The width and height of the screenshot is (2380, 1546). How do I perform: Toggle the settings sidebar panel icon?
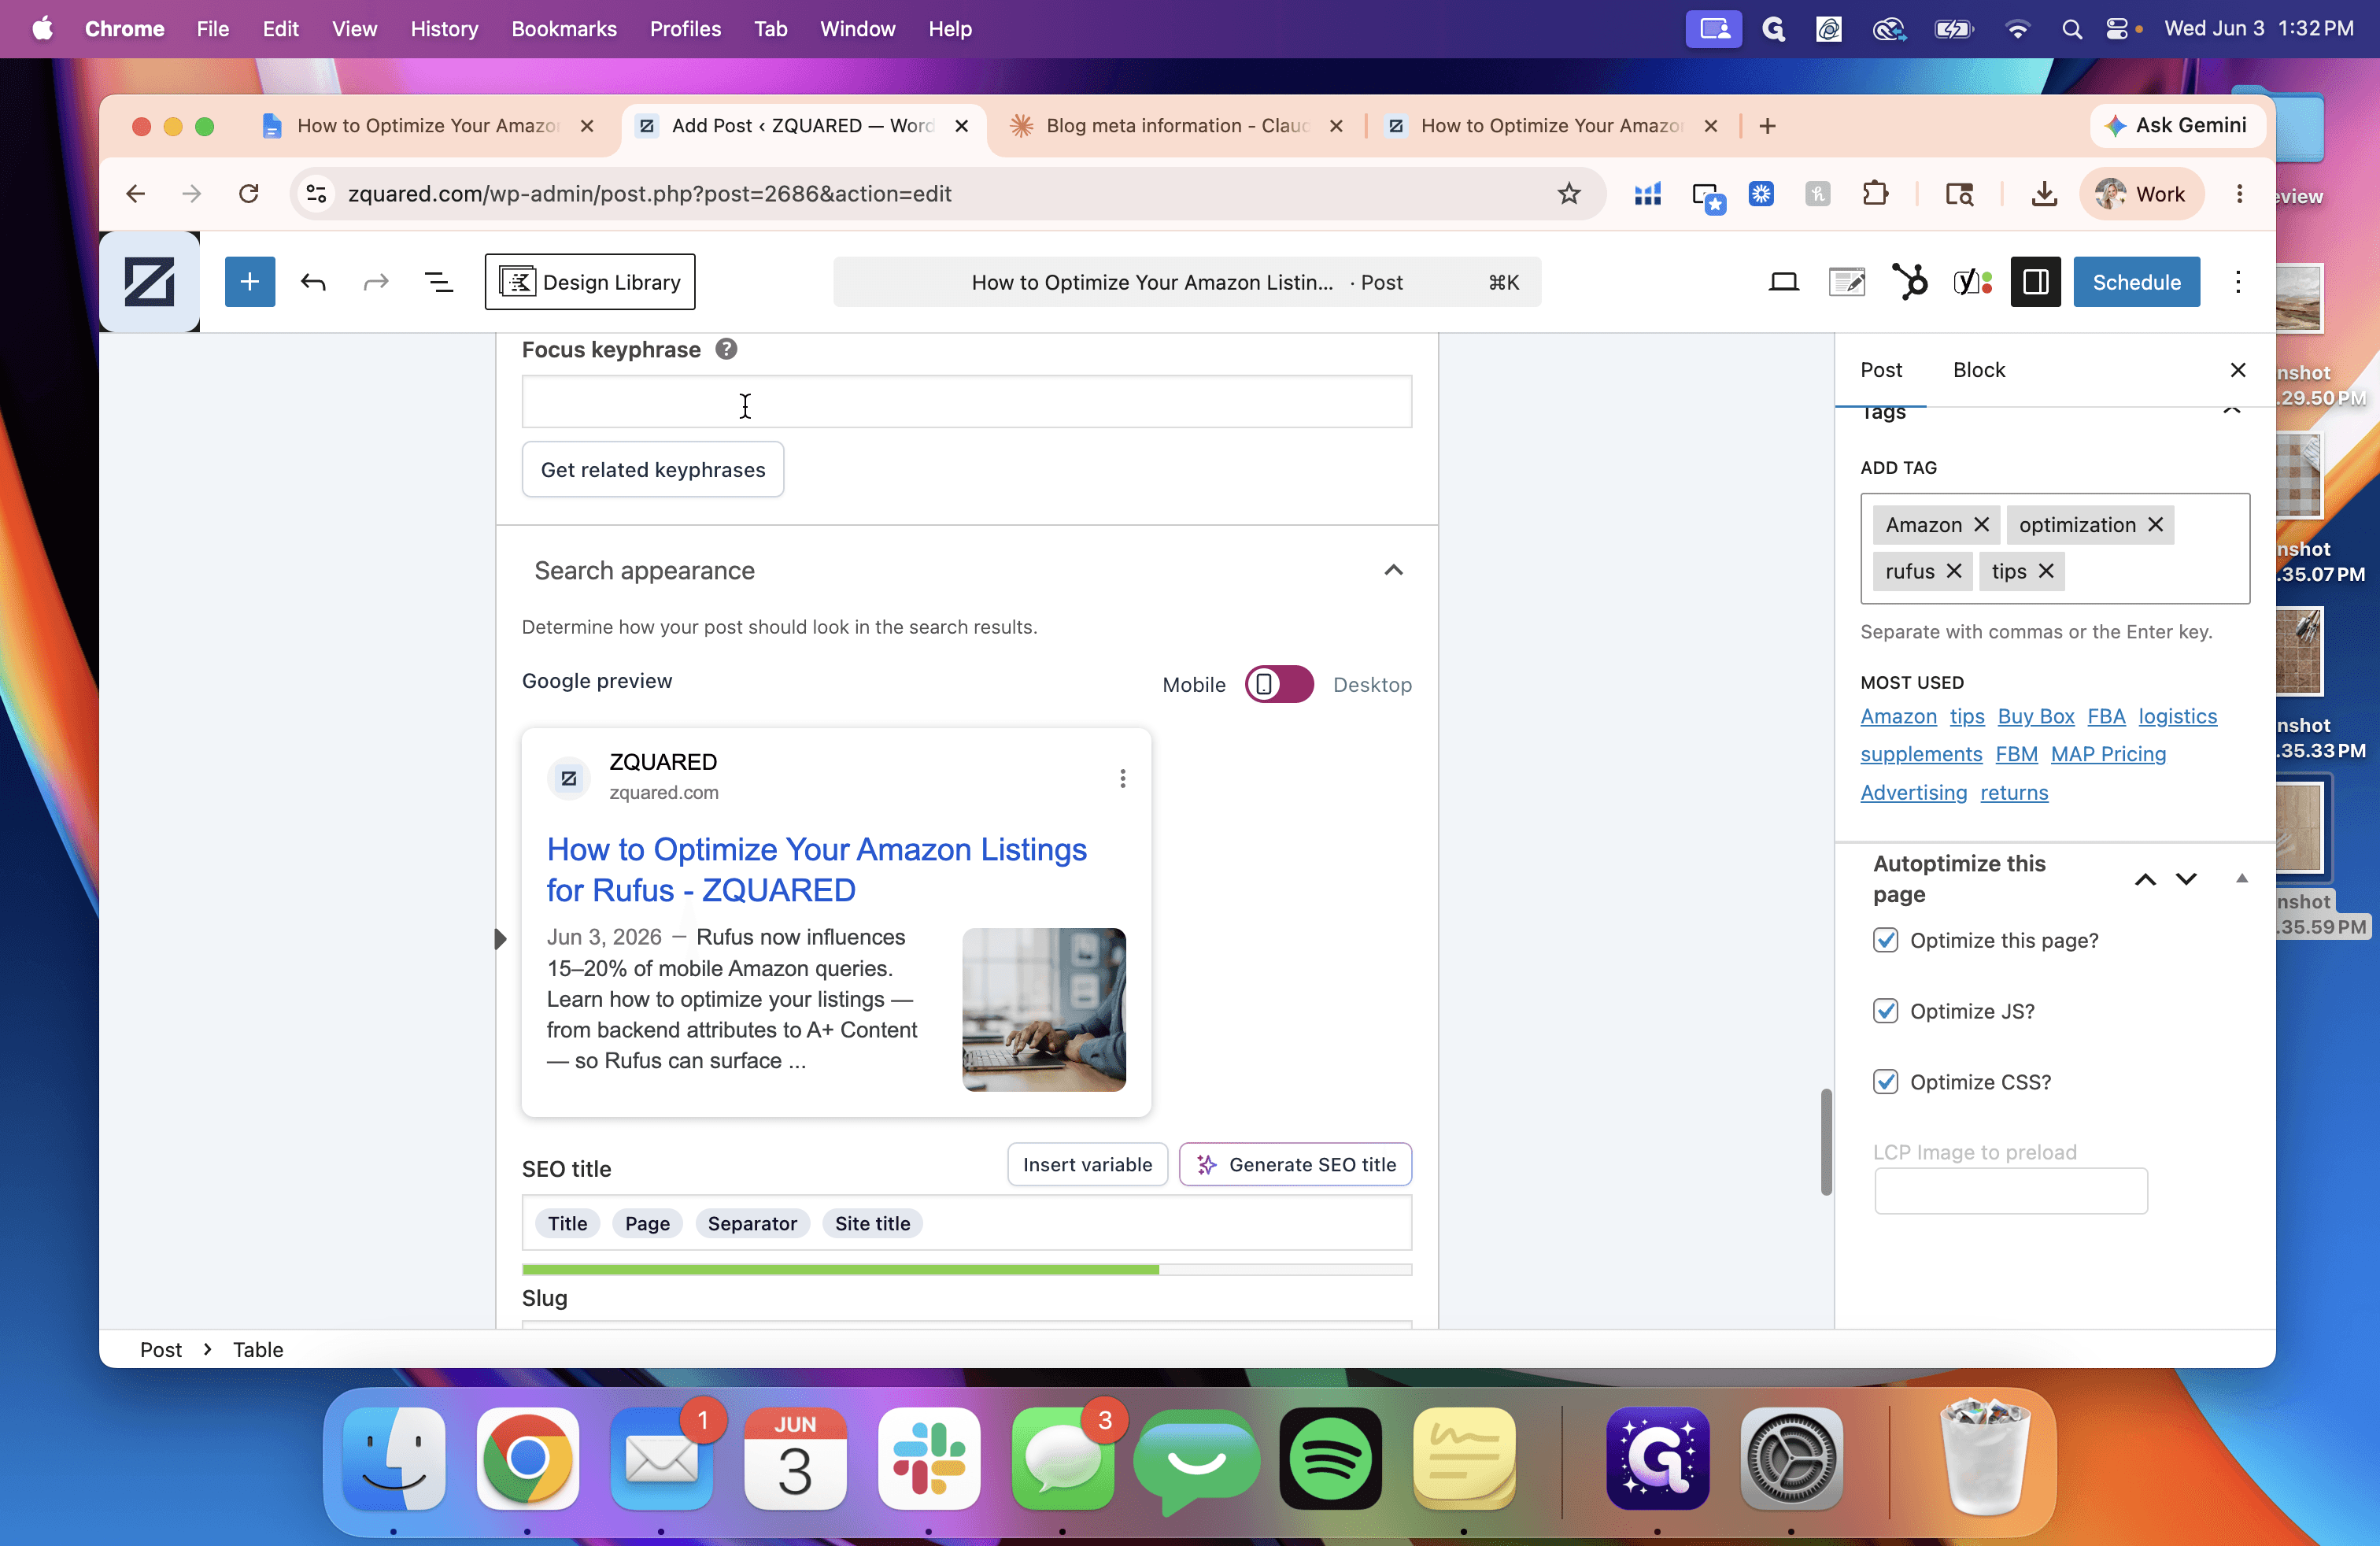click(x=2035, y=282)
